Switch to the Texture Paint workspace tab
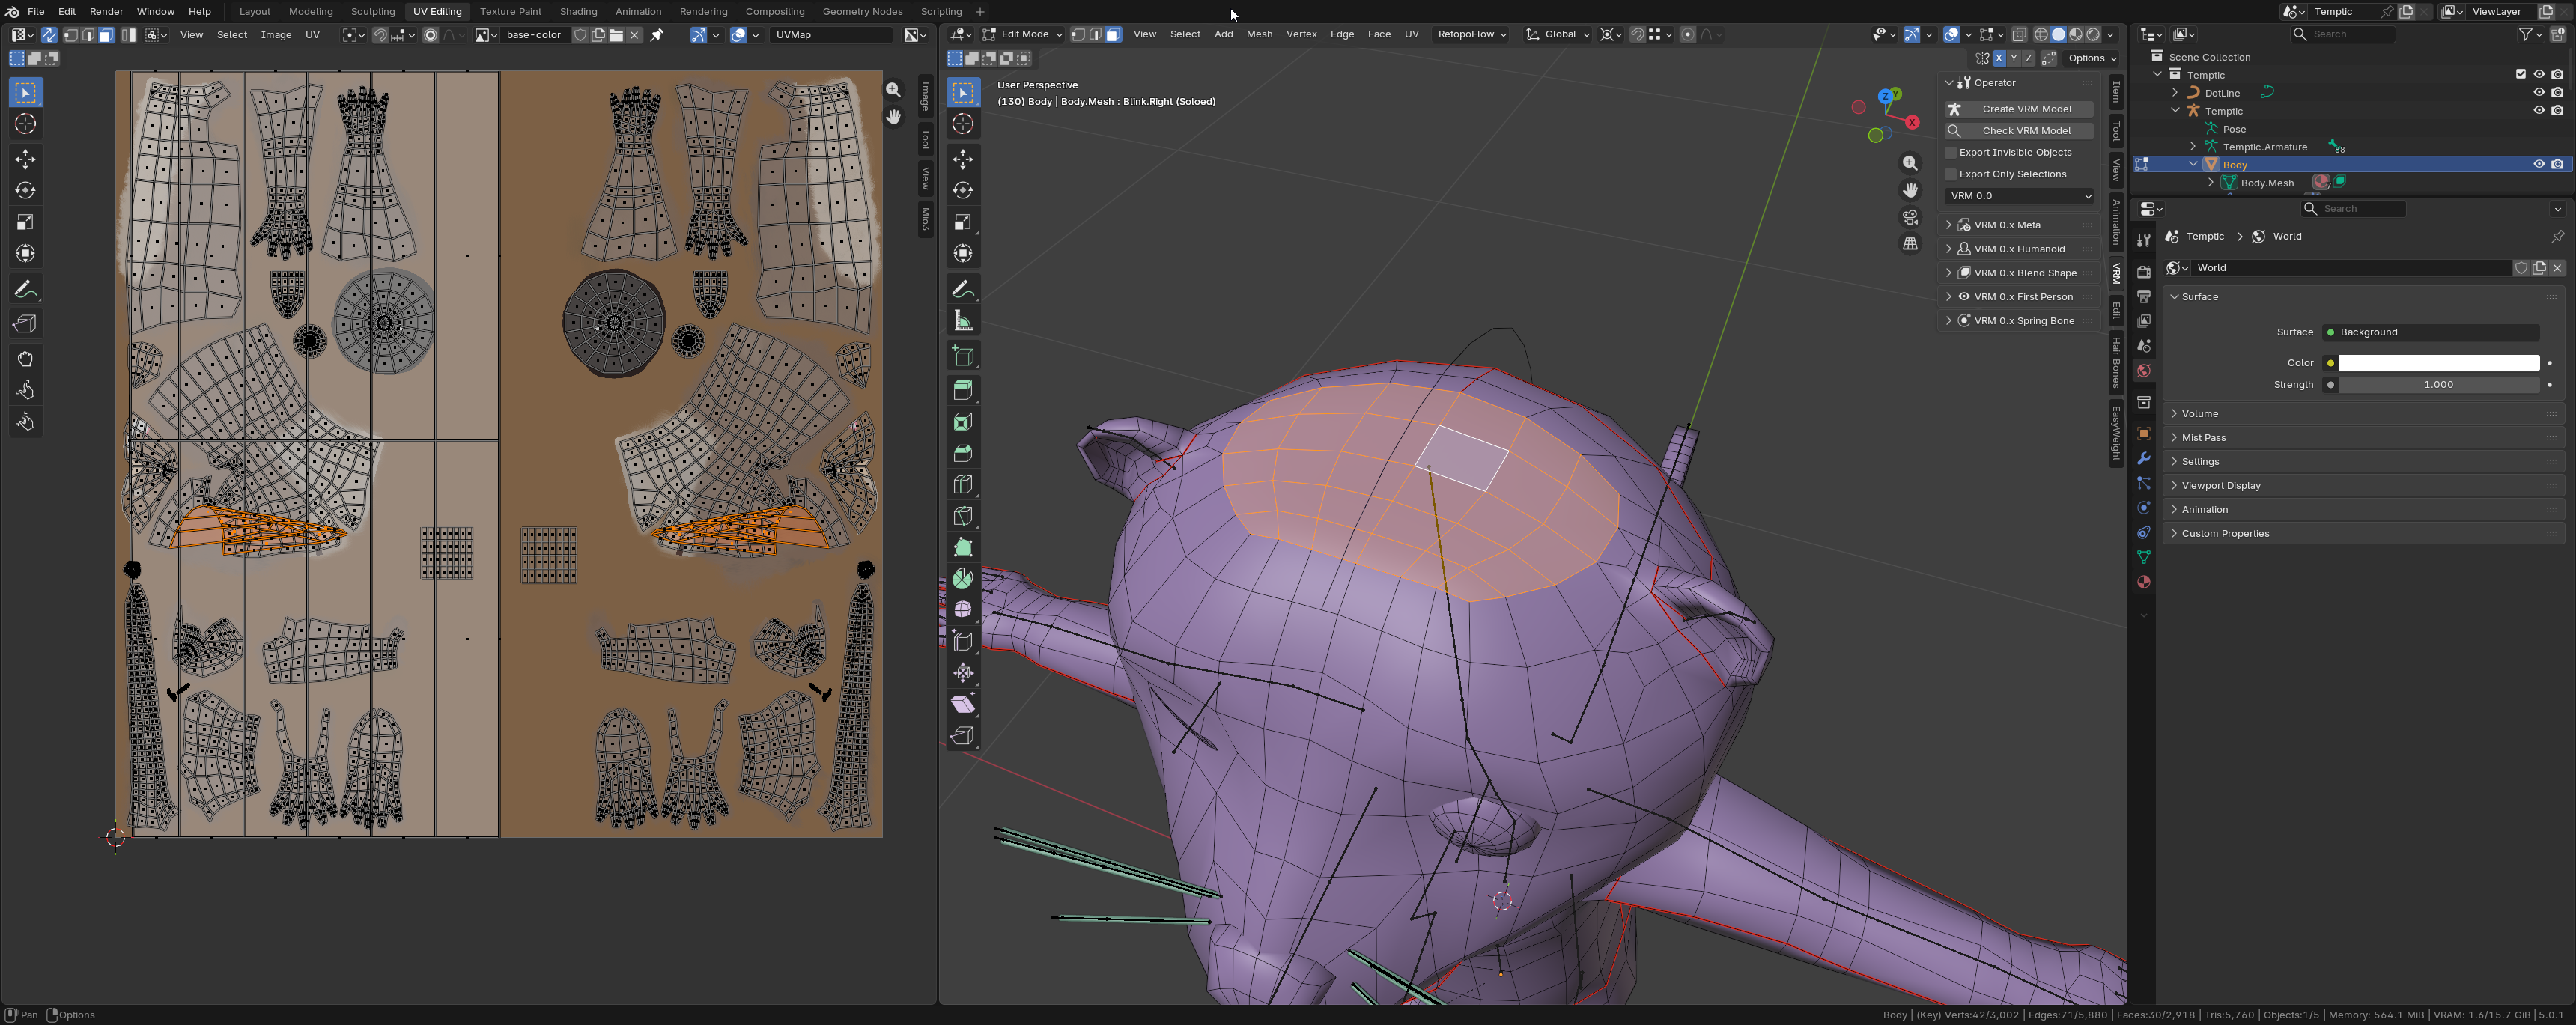 510,11
